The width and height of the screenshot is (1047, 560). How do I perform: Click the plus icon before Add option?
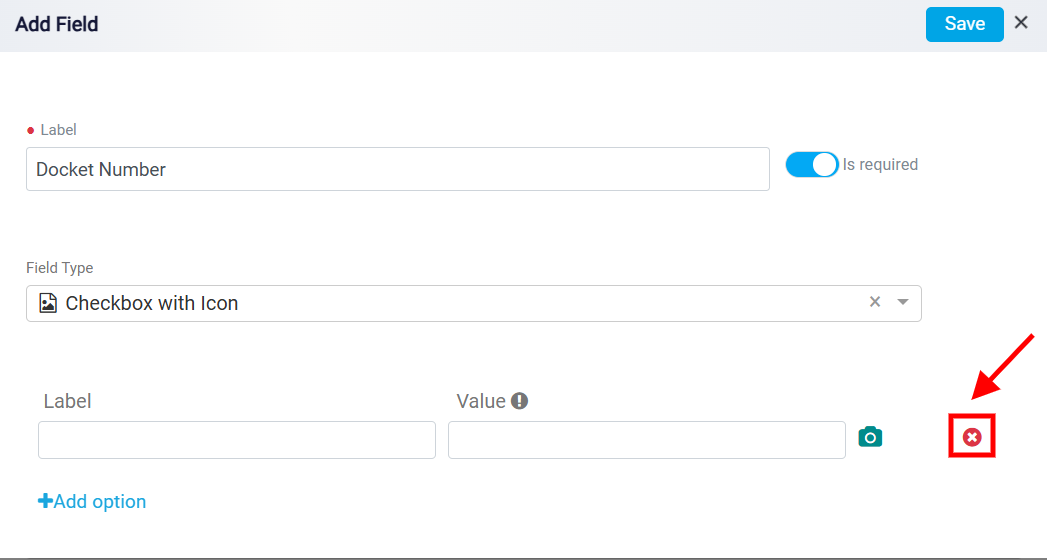coord(45,501)
